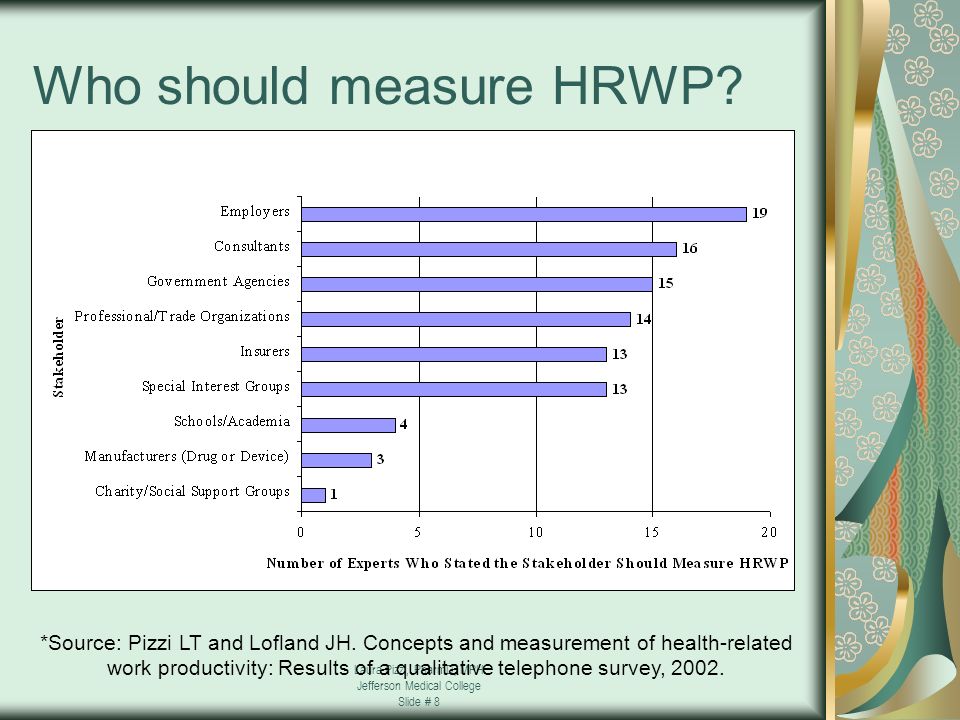This screenshot has height=720, width=960.
Task: Click x-axis tick label '15'
Action: 651,532
